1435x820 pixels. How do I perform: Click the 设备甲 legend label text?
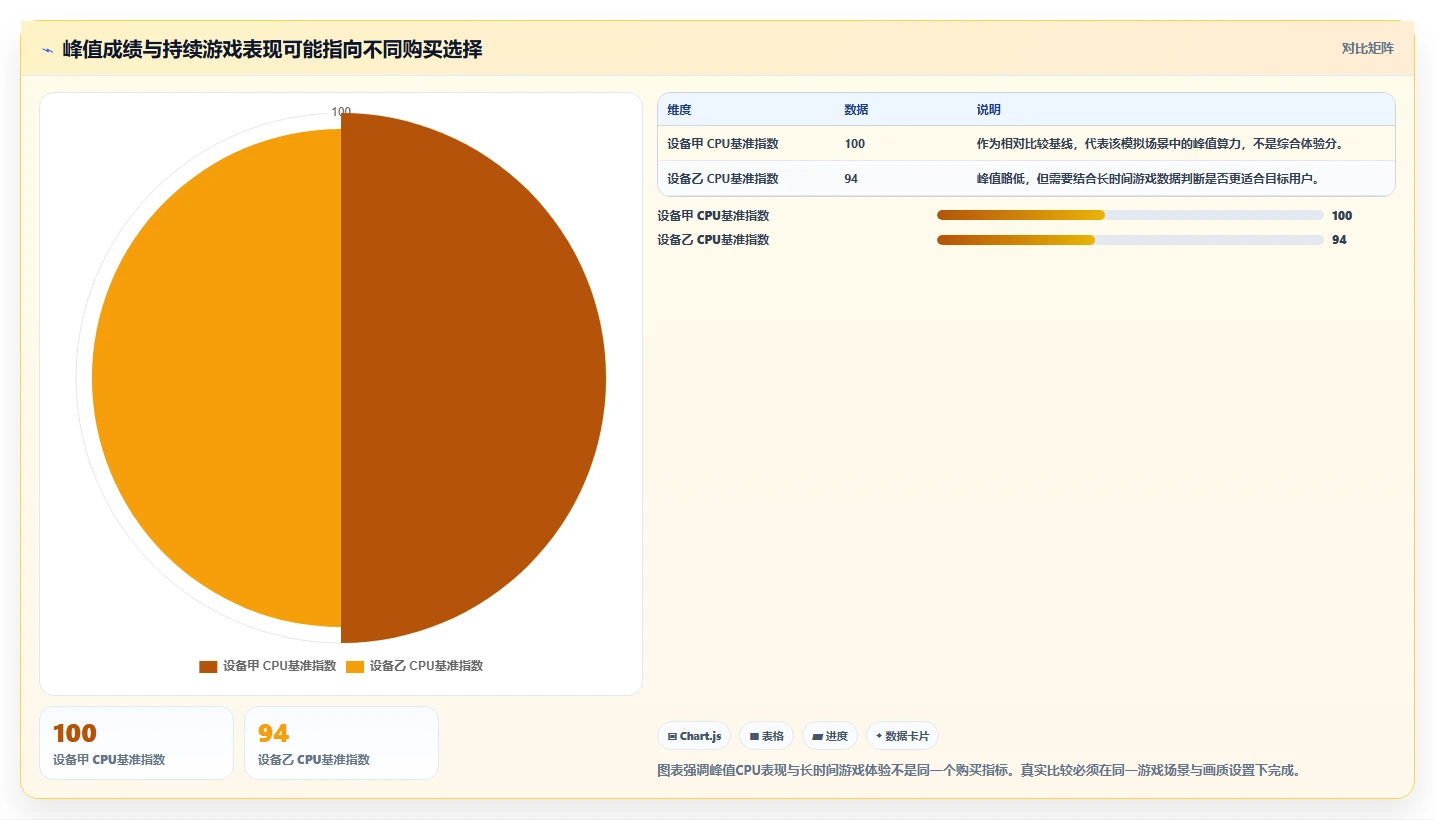click(x=279, y=666)
